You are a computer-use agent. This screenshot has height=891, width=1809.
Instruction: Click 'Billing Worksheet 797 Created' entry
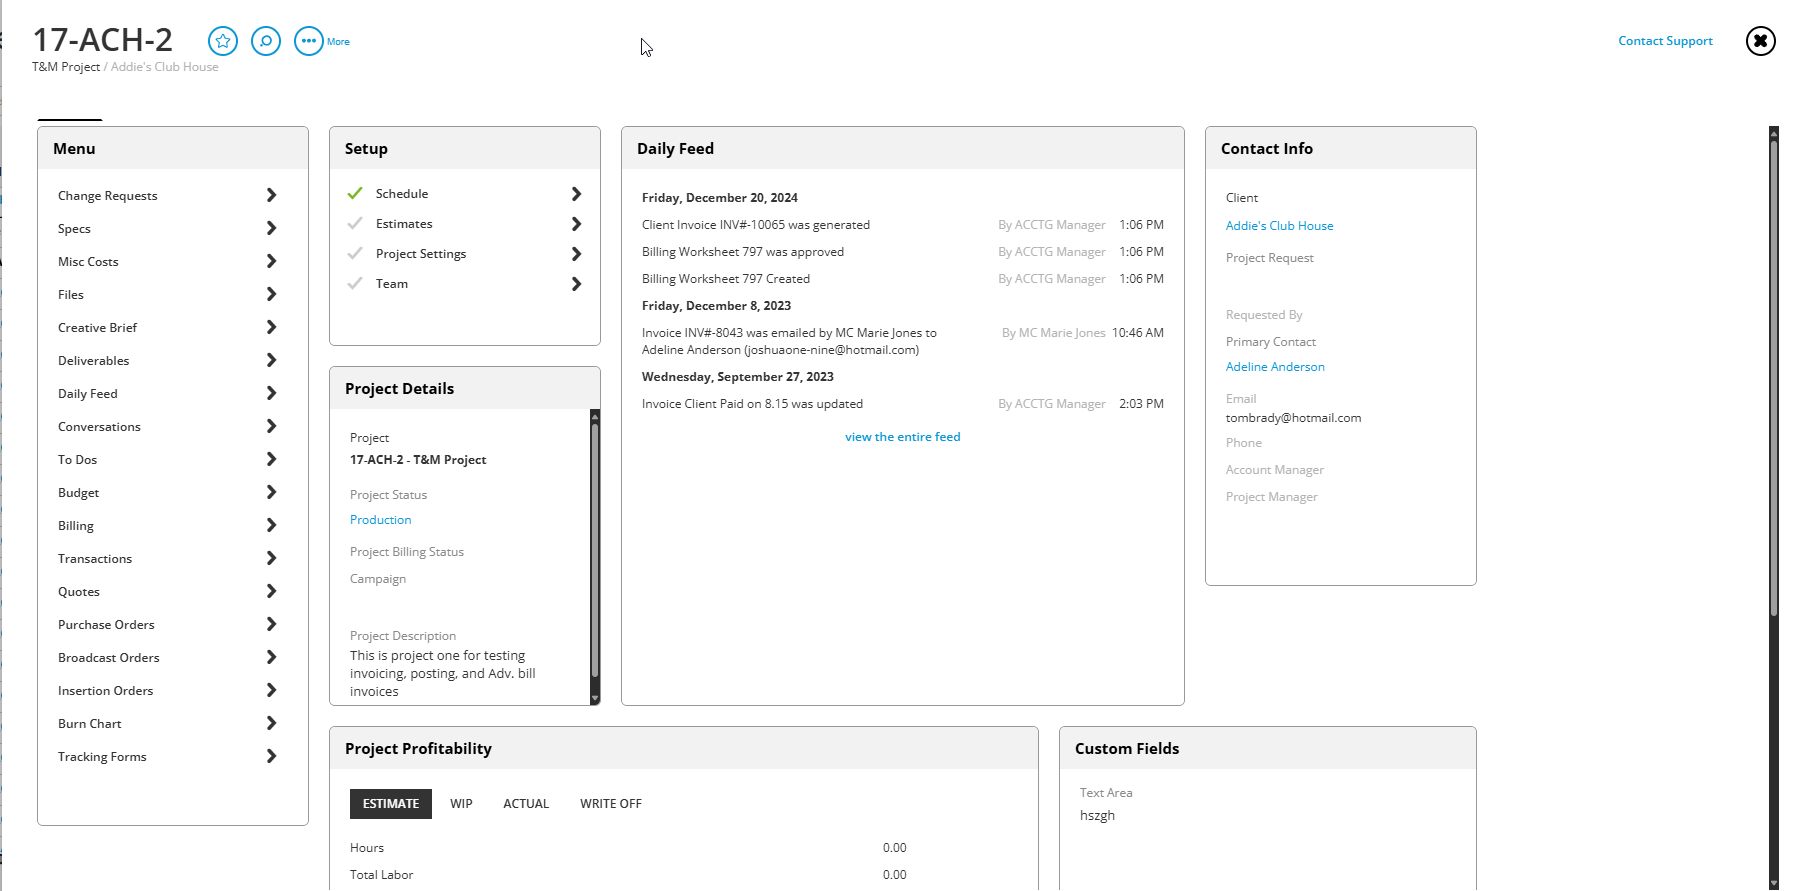pyautogui.click(x=726, y=279)
